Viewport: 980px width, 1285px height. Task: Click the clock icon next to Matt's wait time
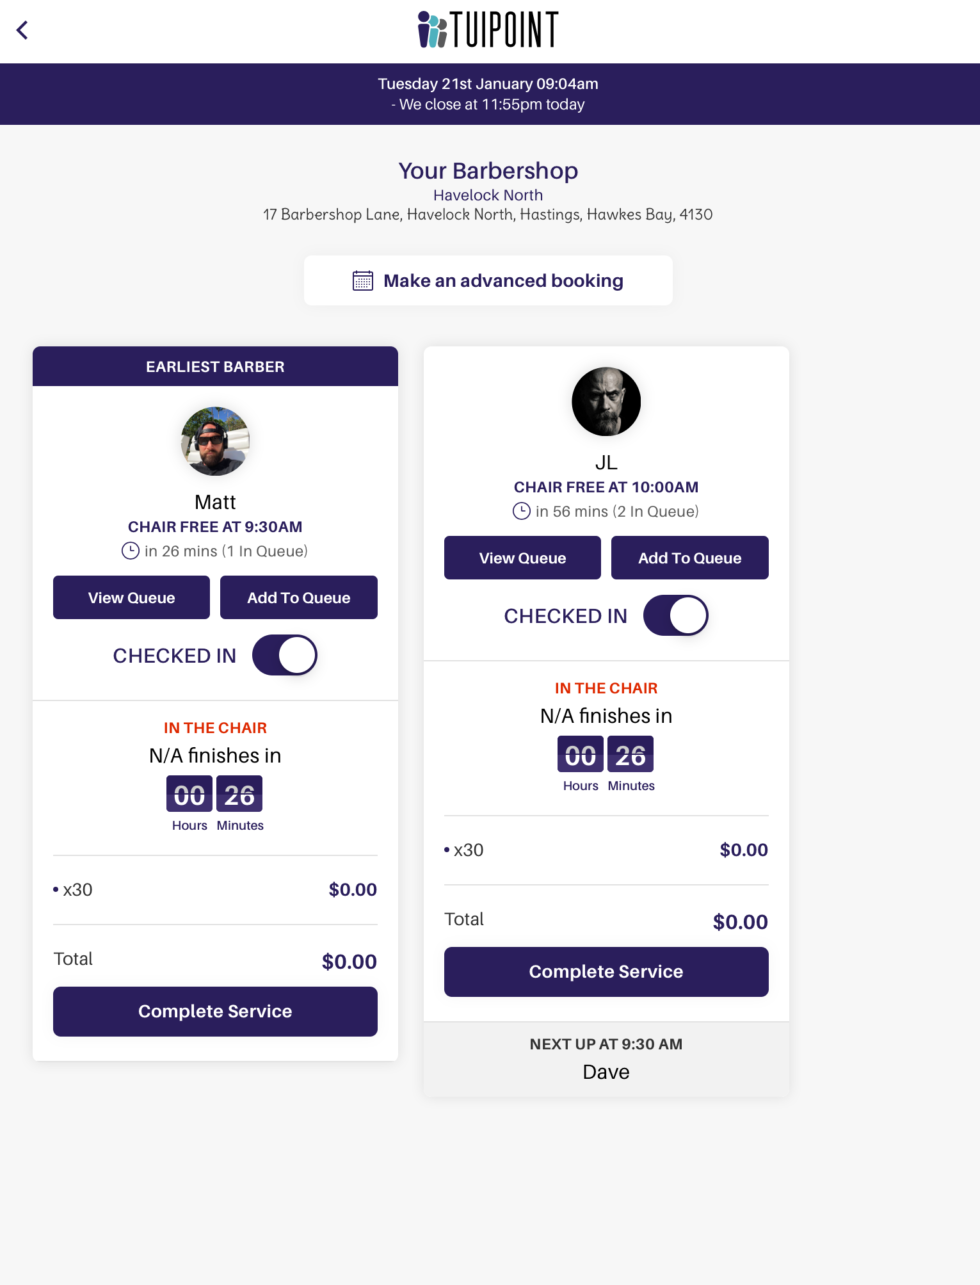(x=130, y=551)
